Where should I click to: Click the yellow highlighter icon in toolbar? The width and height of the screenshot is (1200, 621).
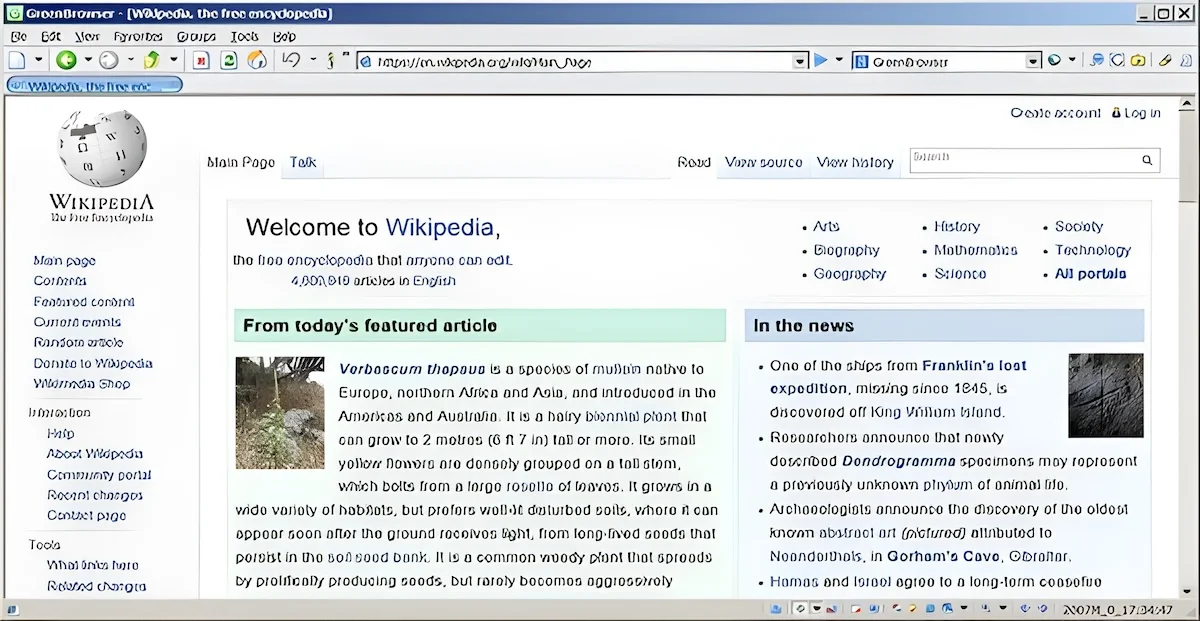point(1165,60)
